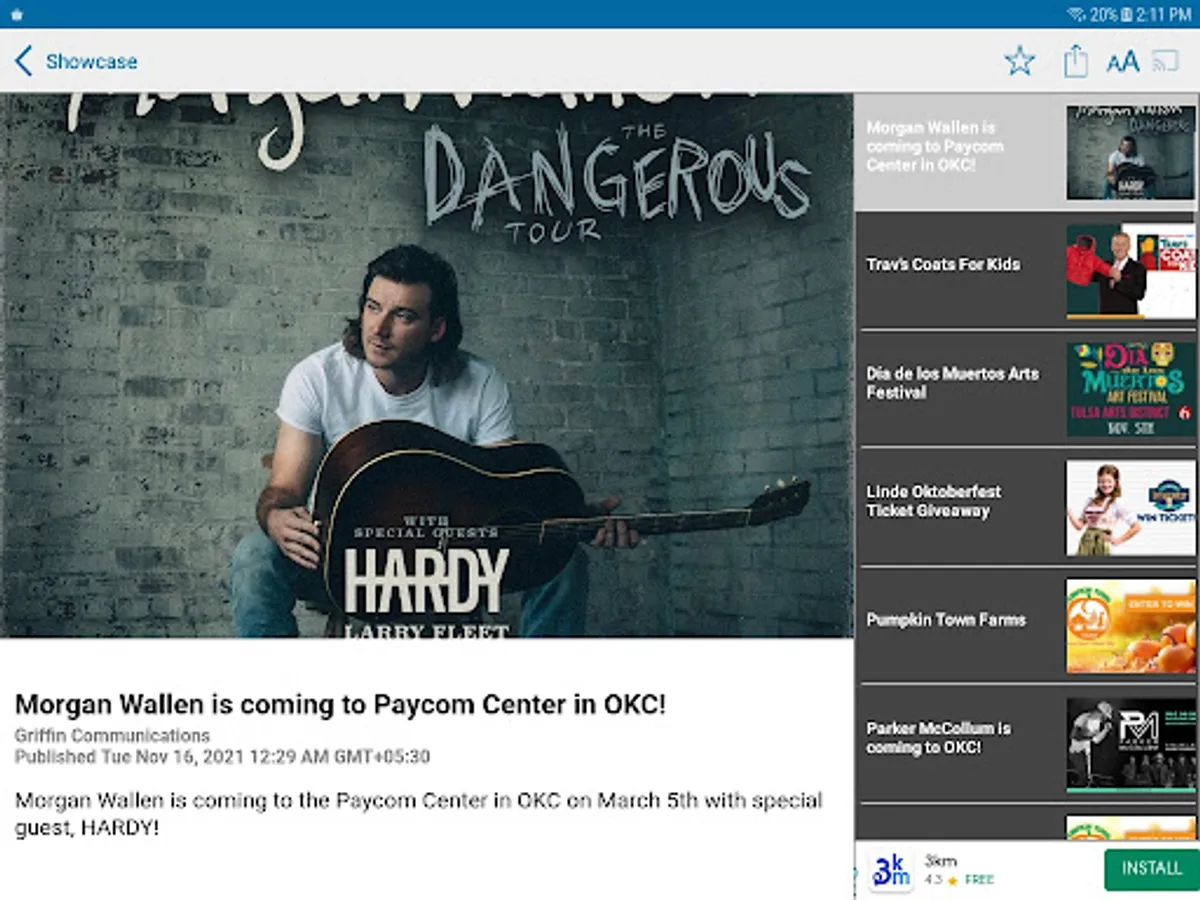Tap the Dangerous Tour hero image

427,365
